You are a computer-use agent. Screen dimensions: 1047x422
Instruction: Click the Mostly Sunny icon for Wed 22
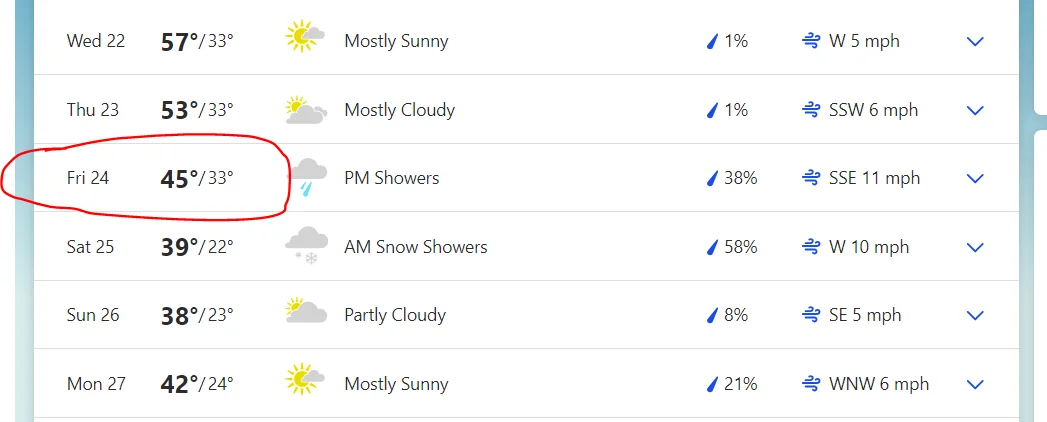click(x=305, y=36)
